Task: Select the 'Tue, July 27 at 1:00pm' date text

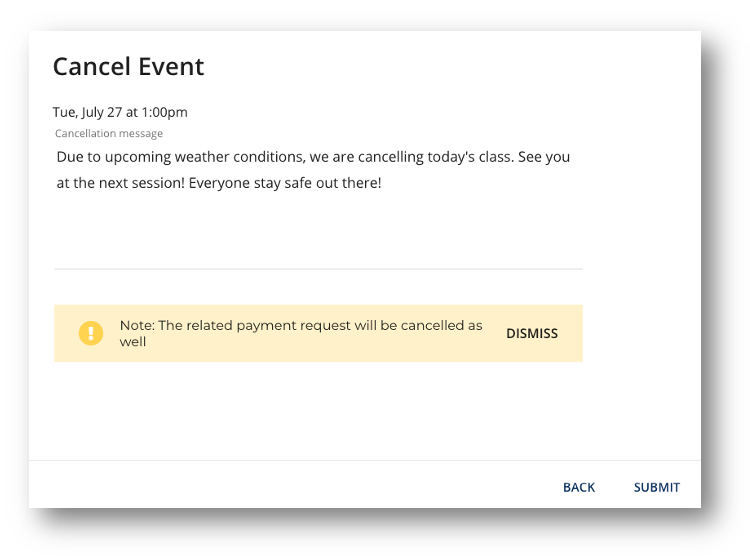Action: [x=120, y=112]
